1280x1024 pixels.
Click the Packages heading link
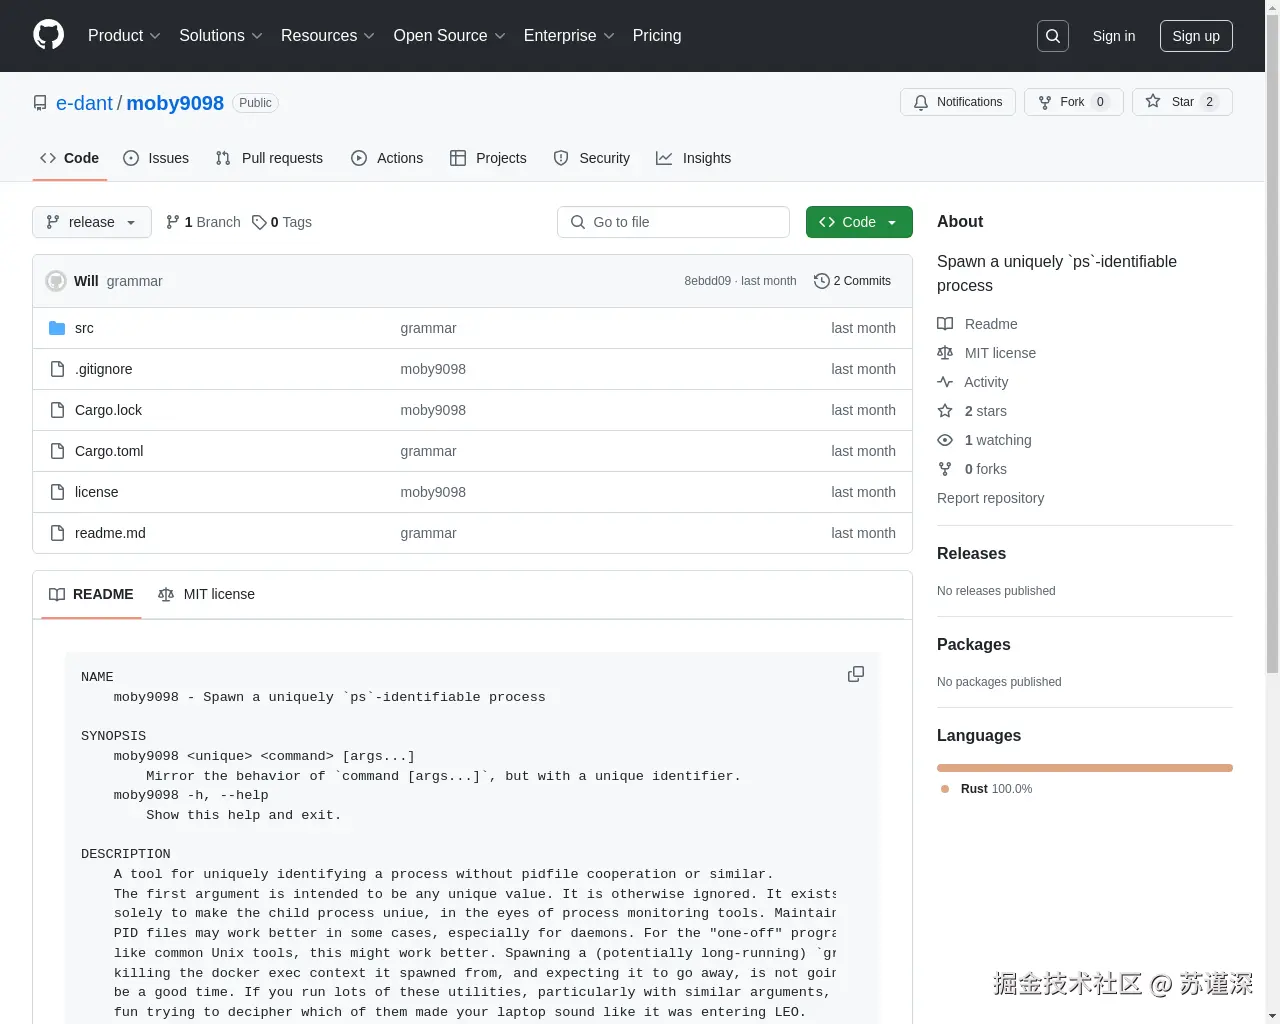click(x=973, y=644)
